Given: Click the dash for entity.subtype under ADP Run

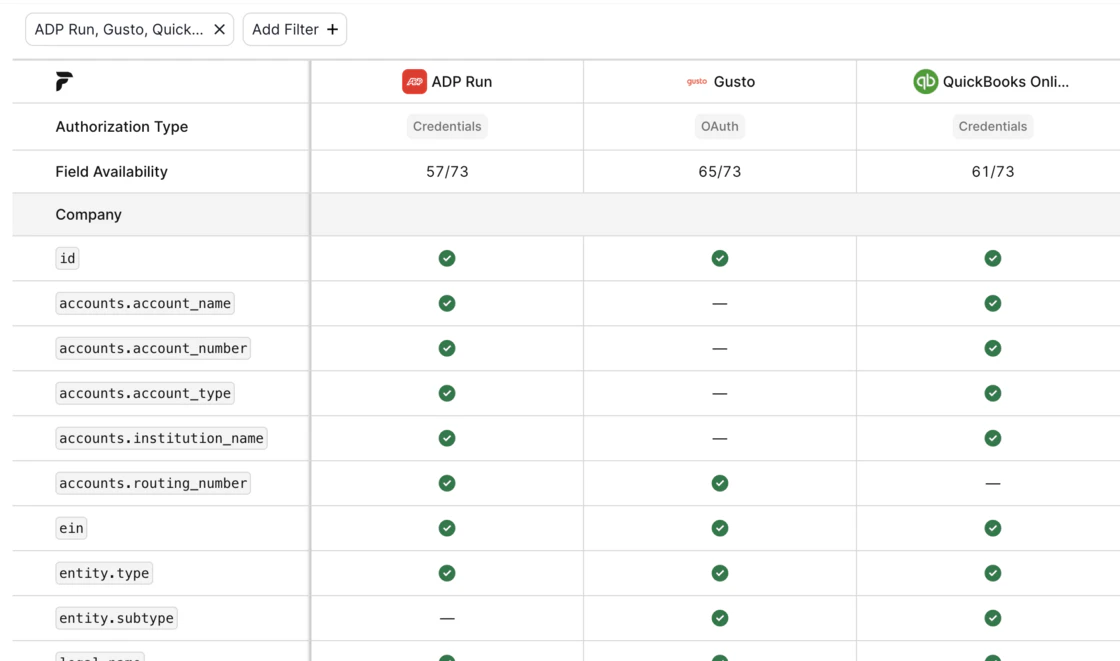Looking at the screenshot, I should click(x=447, y=618).
